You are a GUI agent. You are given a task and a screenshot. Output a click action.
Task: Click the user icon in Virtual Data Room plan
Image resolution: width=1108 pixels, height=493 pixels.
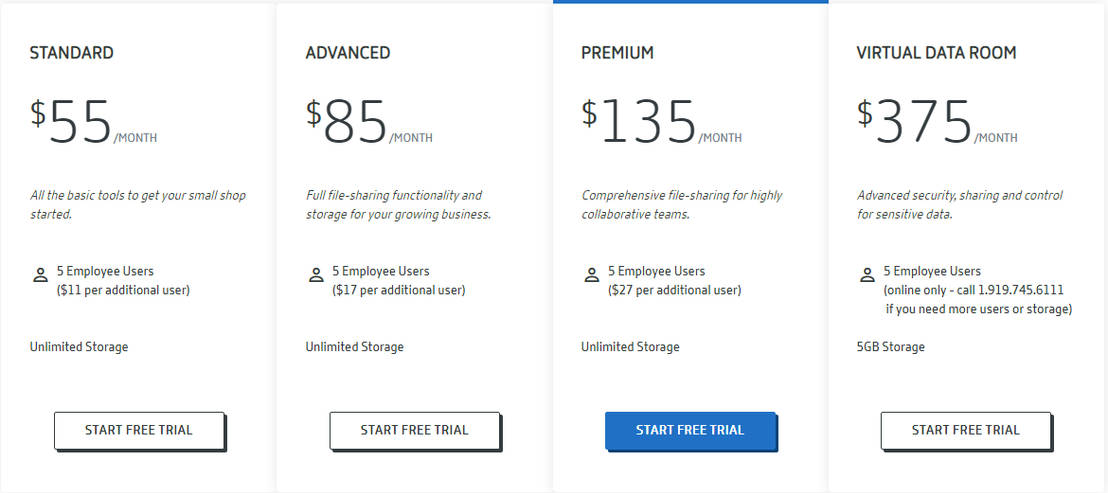(867, 274)
